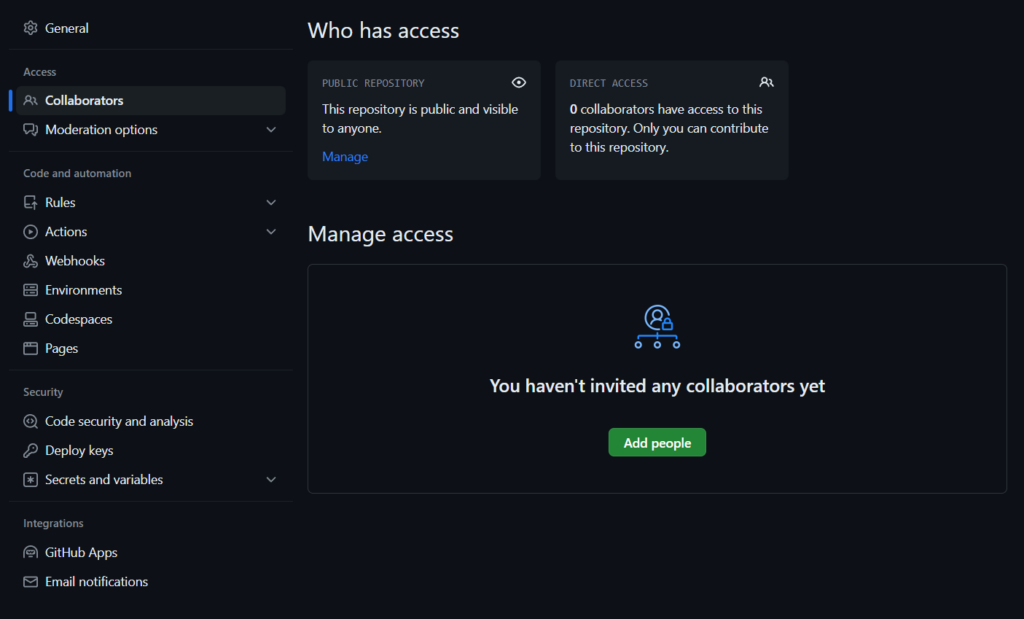1024x619 pixels.
Task: Select the Codespaces icon
Action: tap(29, 318)
